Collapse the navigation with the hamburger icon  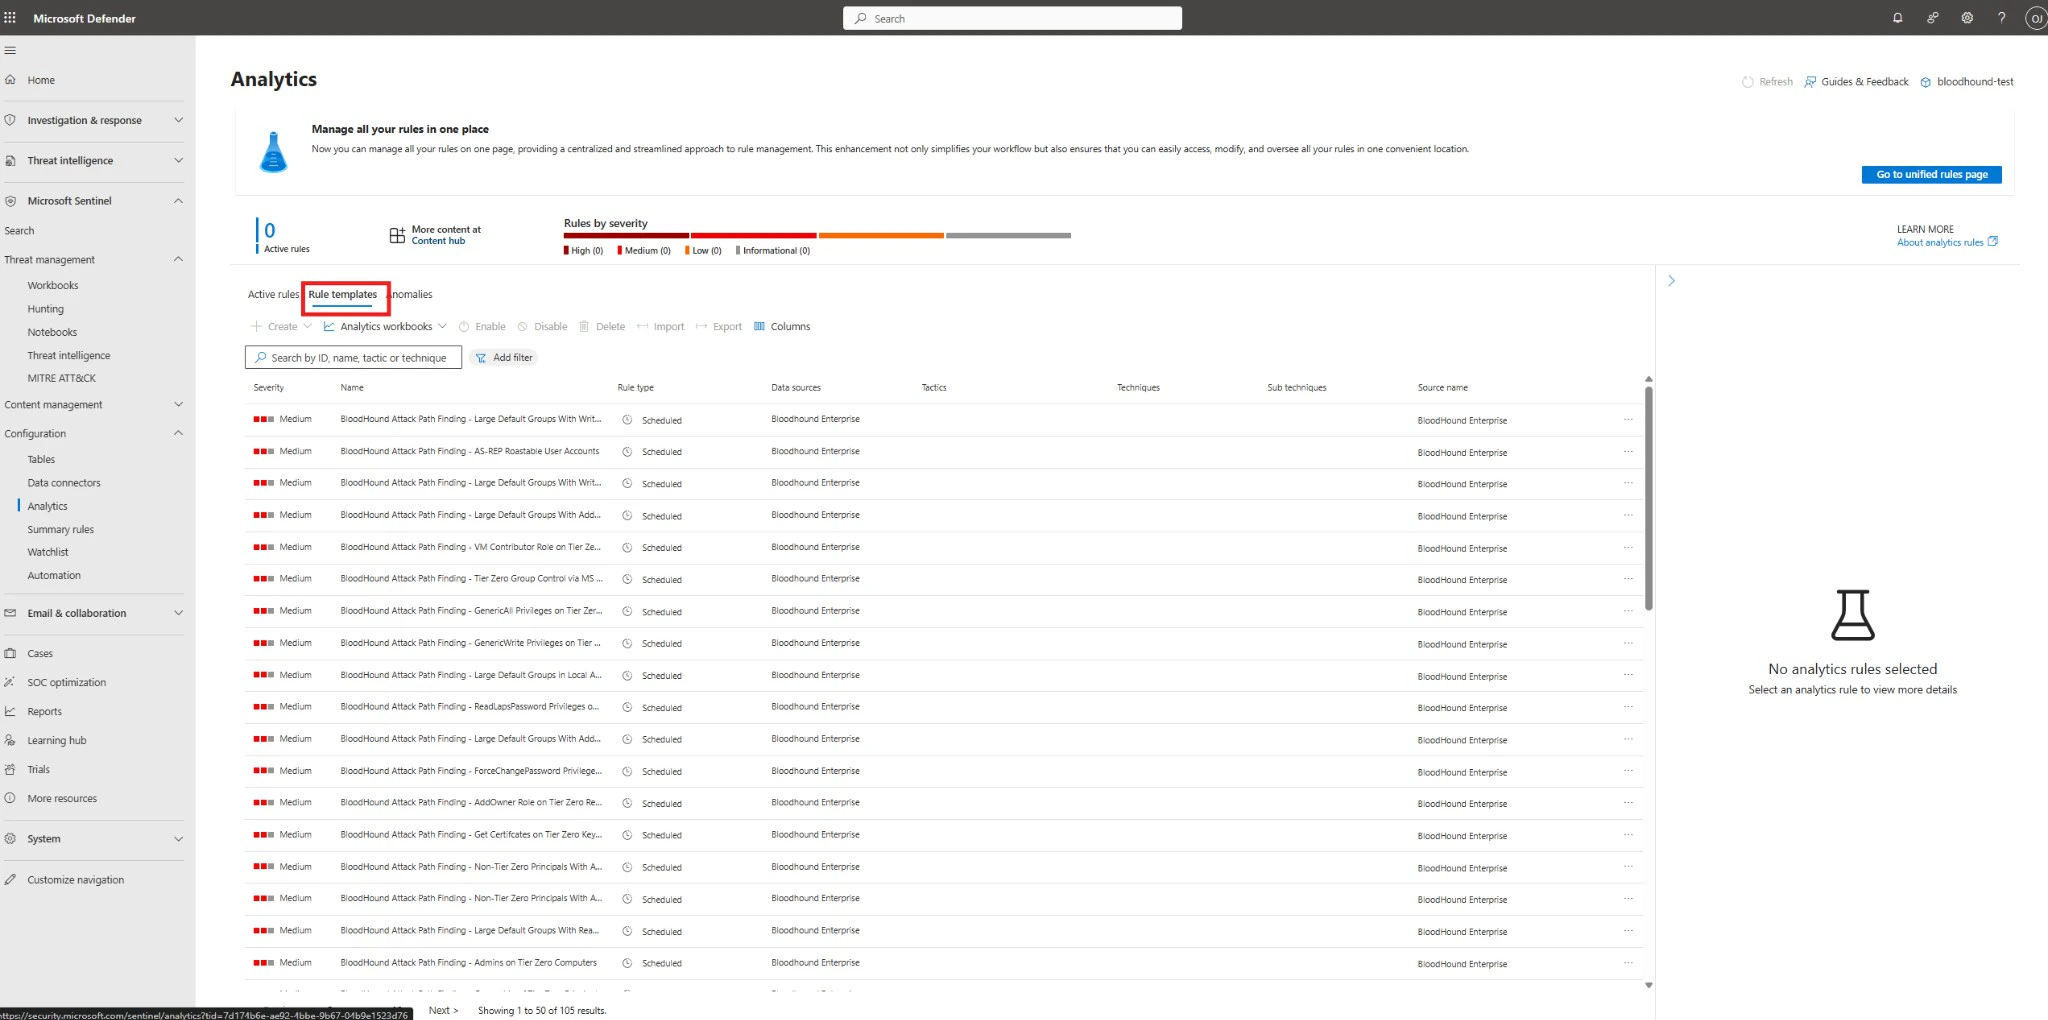pyautogui.click(x=10, y=50)
